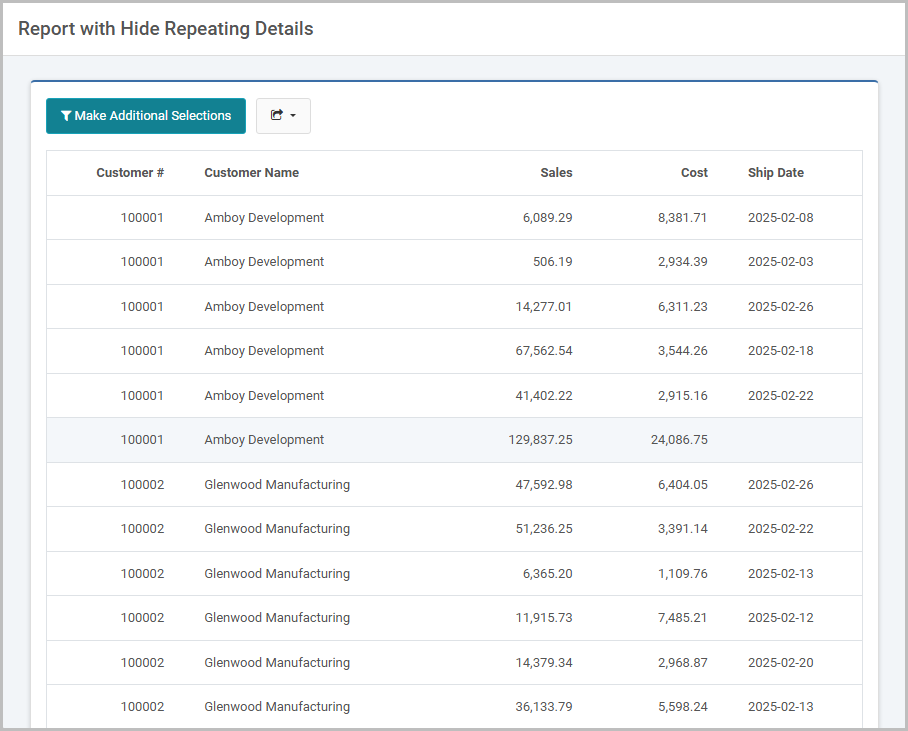
Task: Click ship date in the 14,277.01 row
Action: 781,306
